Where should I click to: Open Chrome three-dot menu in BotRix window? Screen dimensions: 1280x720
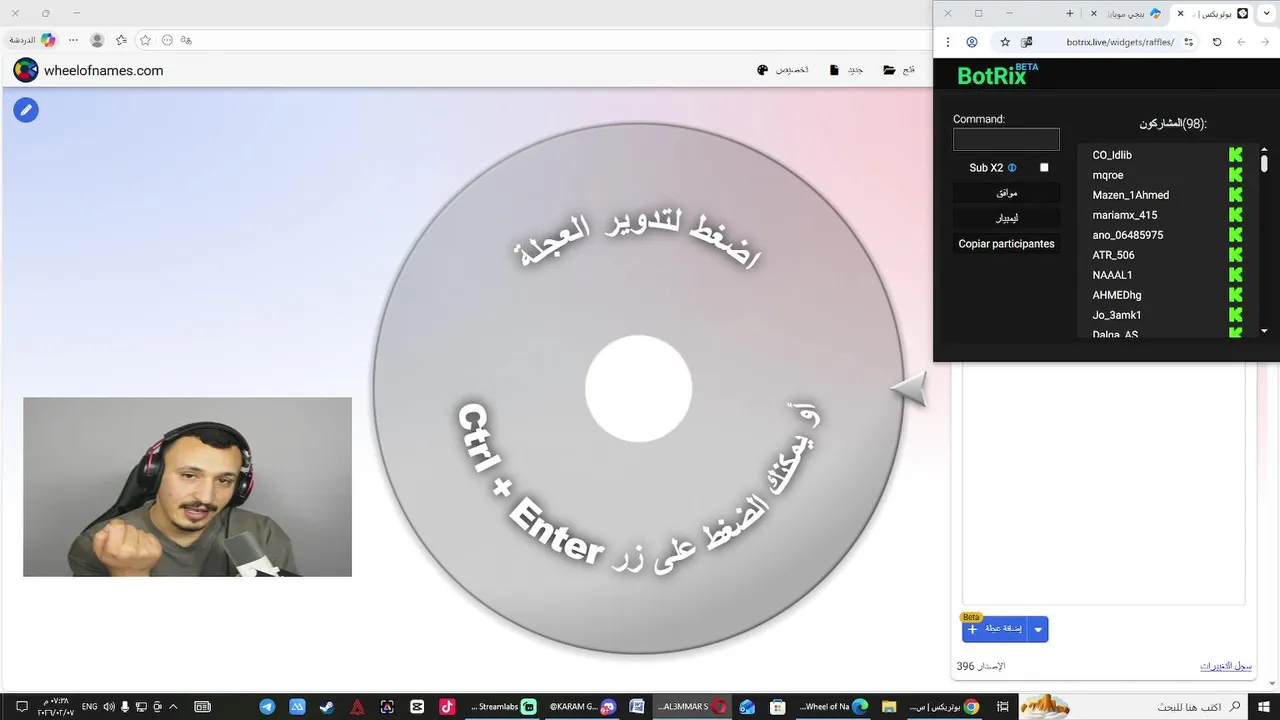click(948, 42)
